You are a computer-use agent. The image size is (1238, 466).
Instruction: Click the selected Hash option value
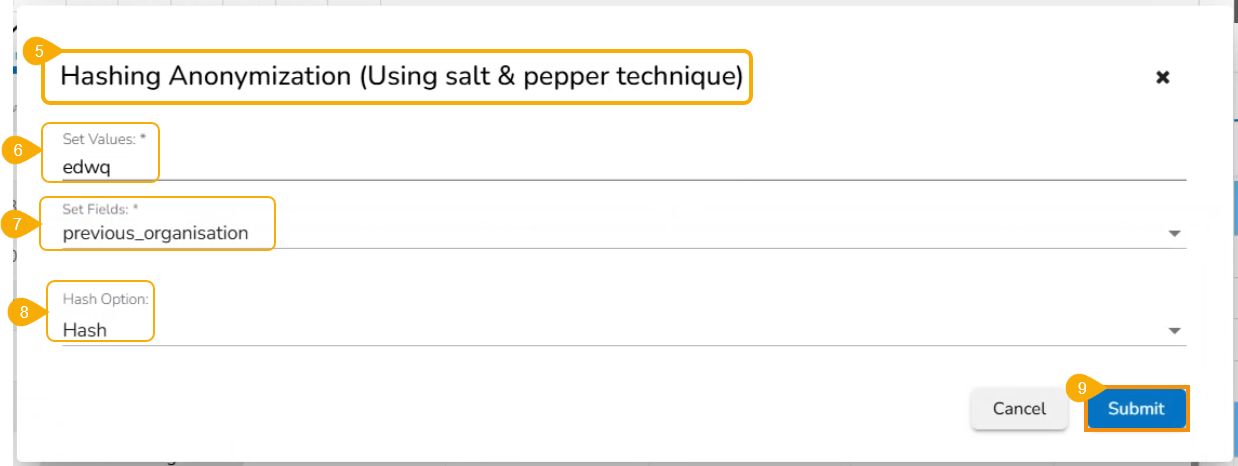click(x=85, y=329)
